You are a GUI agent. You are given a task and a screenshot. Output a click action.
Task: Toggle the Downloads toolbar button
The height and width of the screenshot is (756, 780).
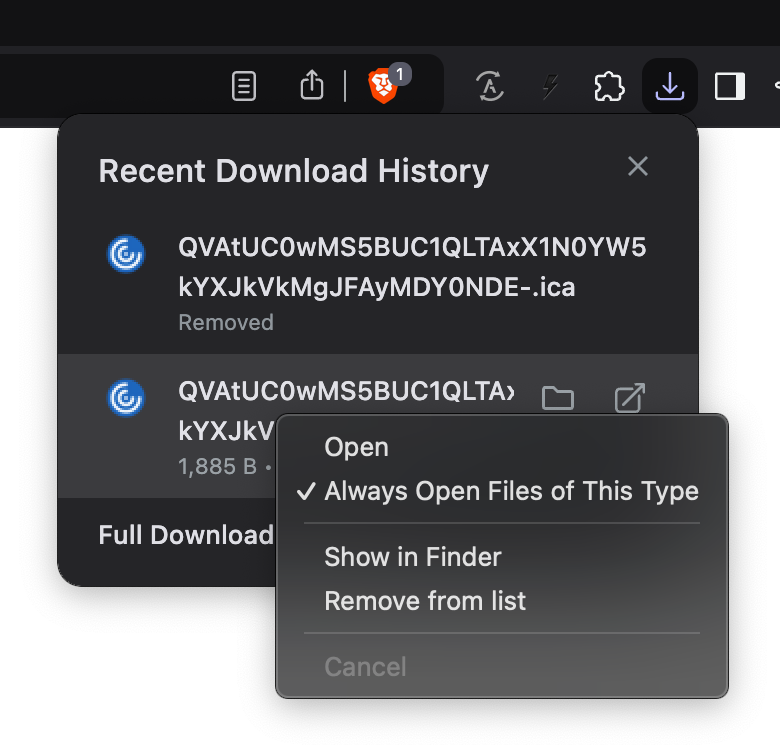[x=669, y=87]
